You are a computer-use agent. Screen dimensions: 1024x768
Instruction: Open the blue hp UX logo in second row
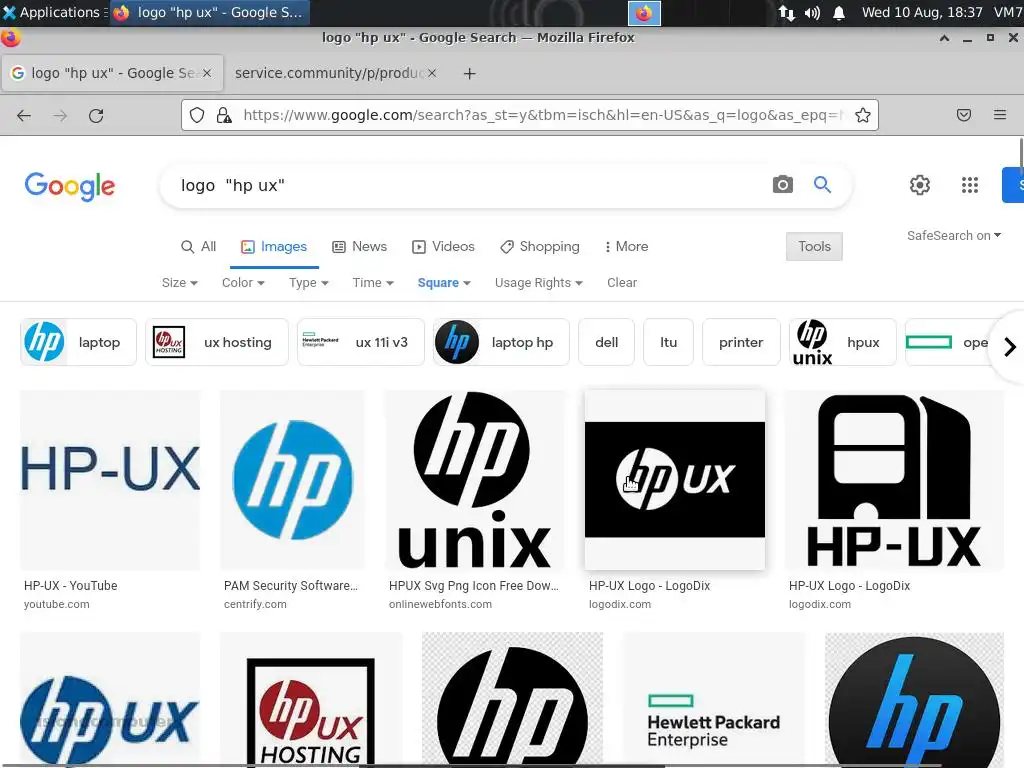110,699
